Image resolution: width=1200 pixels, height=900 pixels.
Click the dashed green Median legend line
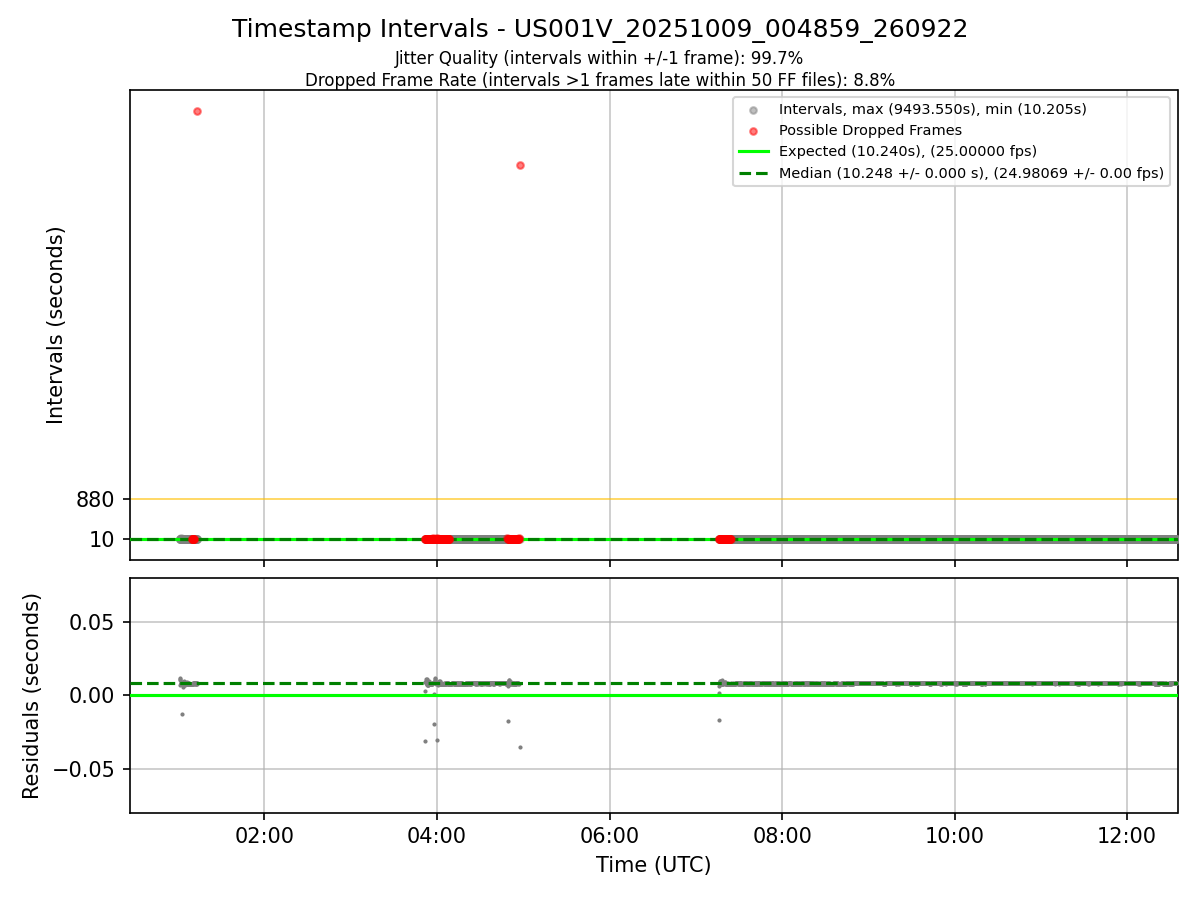click(x=754, y=173)
